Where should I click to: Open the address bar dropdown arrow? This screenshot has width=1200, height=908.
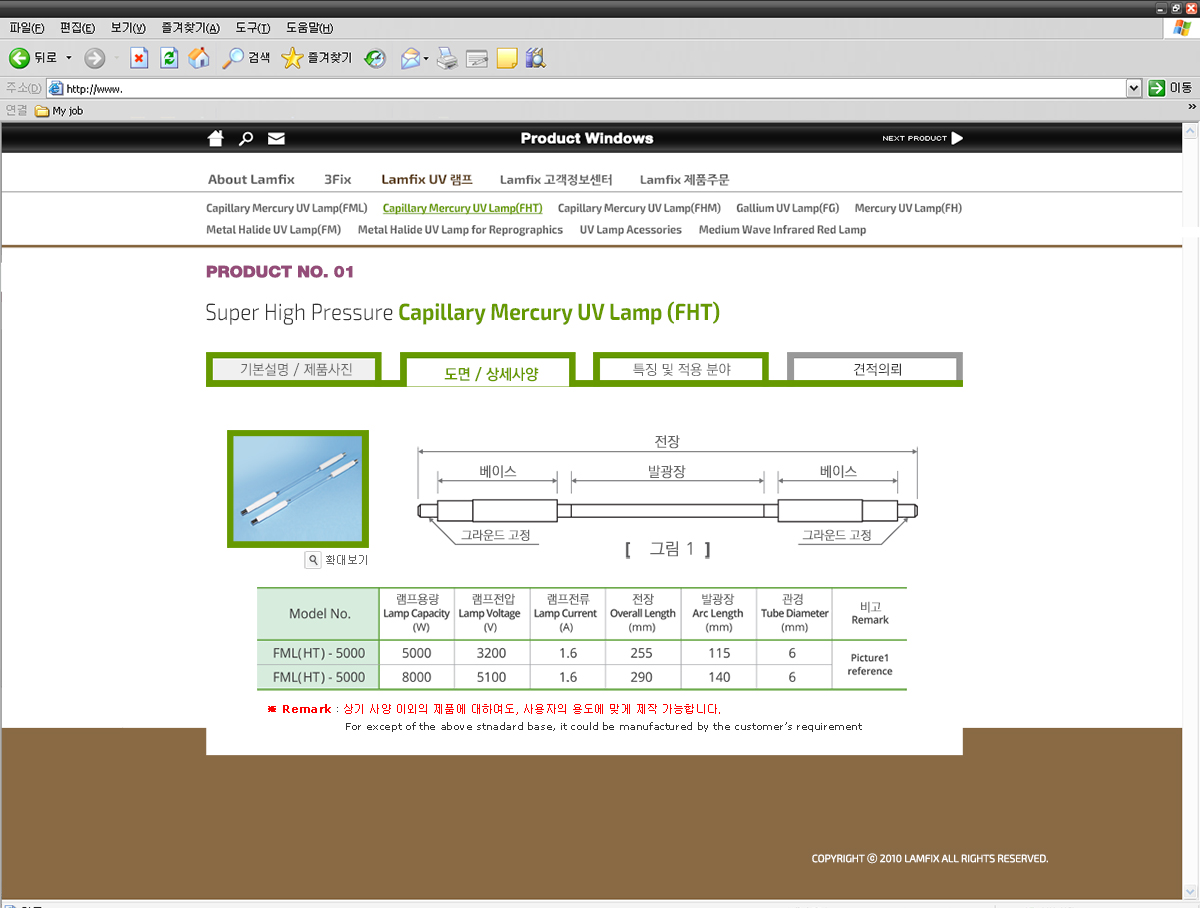pyautogui.click(x=1133, y=88)
